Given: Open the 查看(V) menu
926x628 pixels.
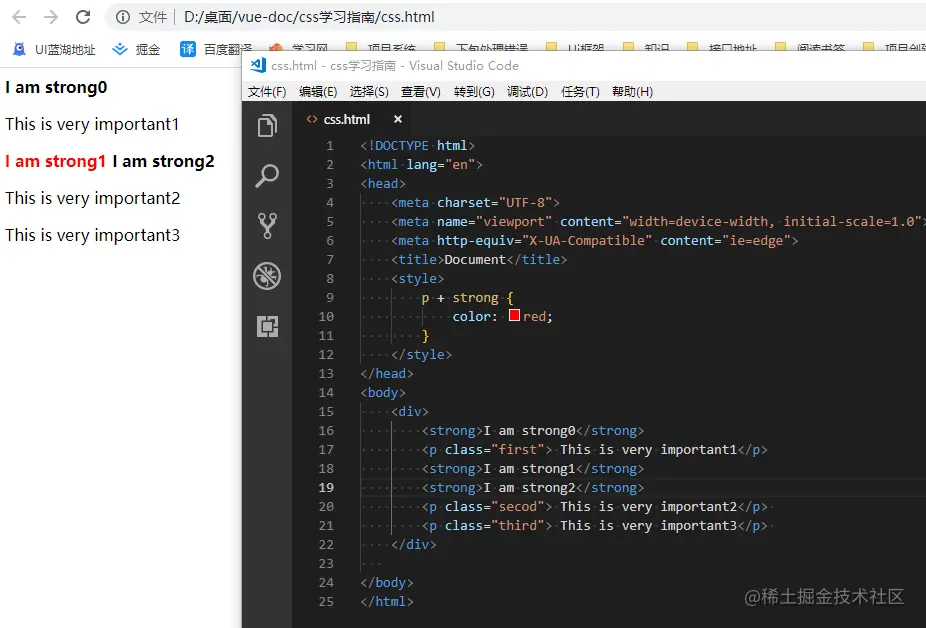Looking at the screenshot, I should coord(420,92).
